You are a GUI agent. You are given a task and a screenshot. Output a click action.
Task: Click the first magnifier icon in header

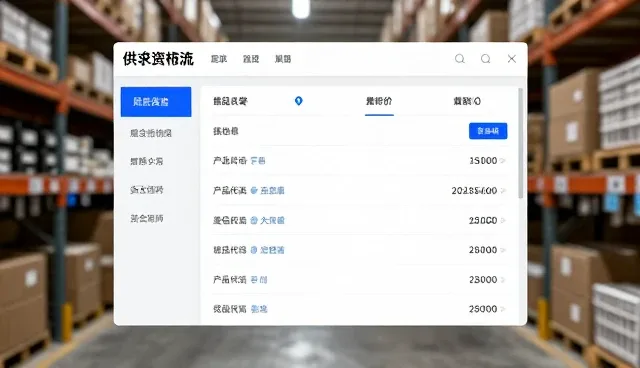point(460,59)
